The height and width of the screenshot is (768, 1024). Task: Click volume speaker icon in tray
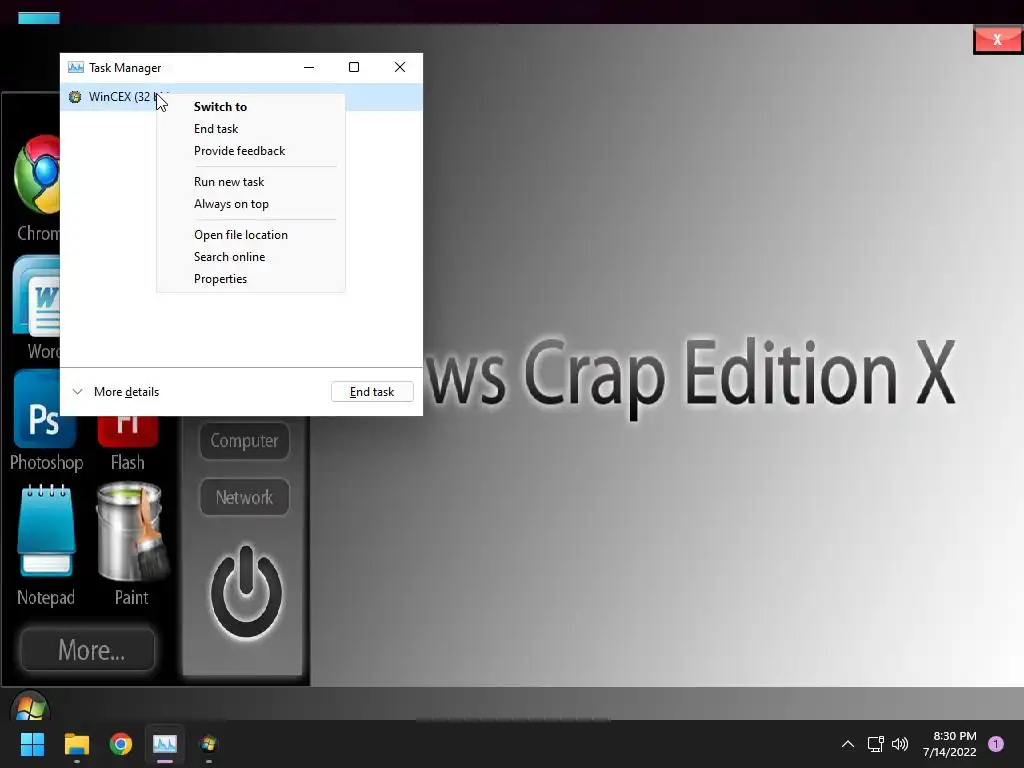(900, 744)
